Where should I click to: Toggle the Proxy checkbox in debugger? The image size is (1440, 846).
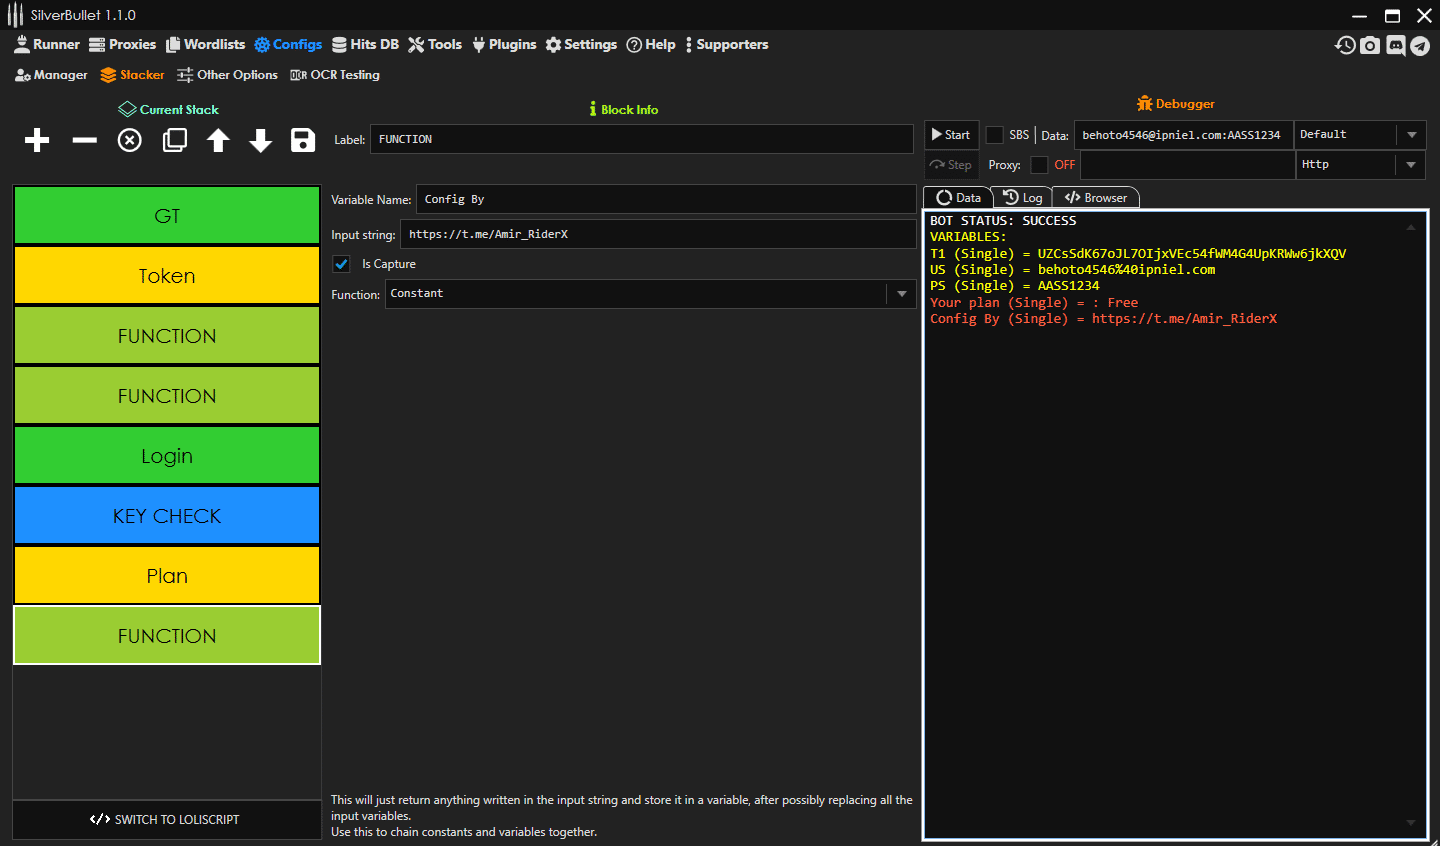(1039, 165)
